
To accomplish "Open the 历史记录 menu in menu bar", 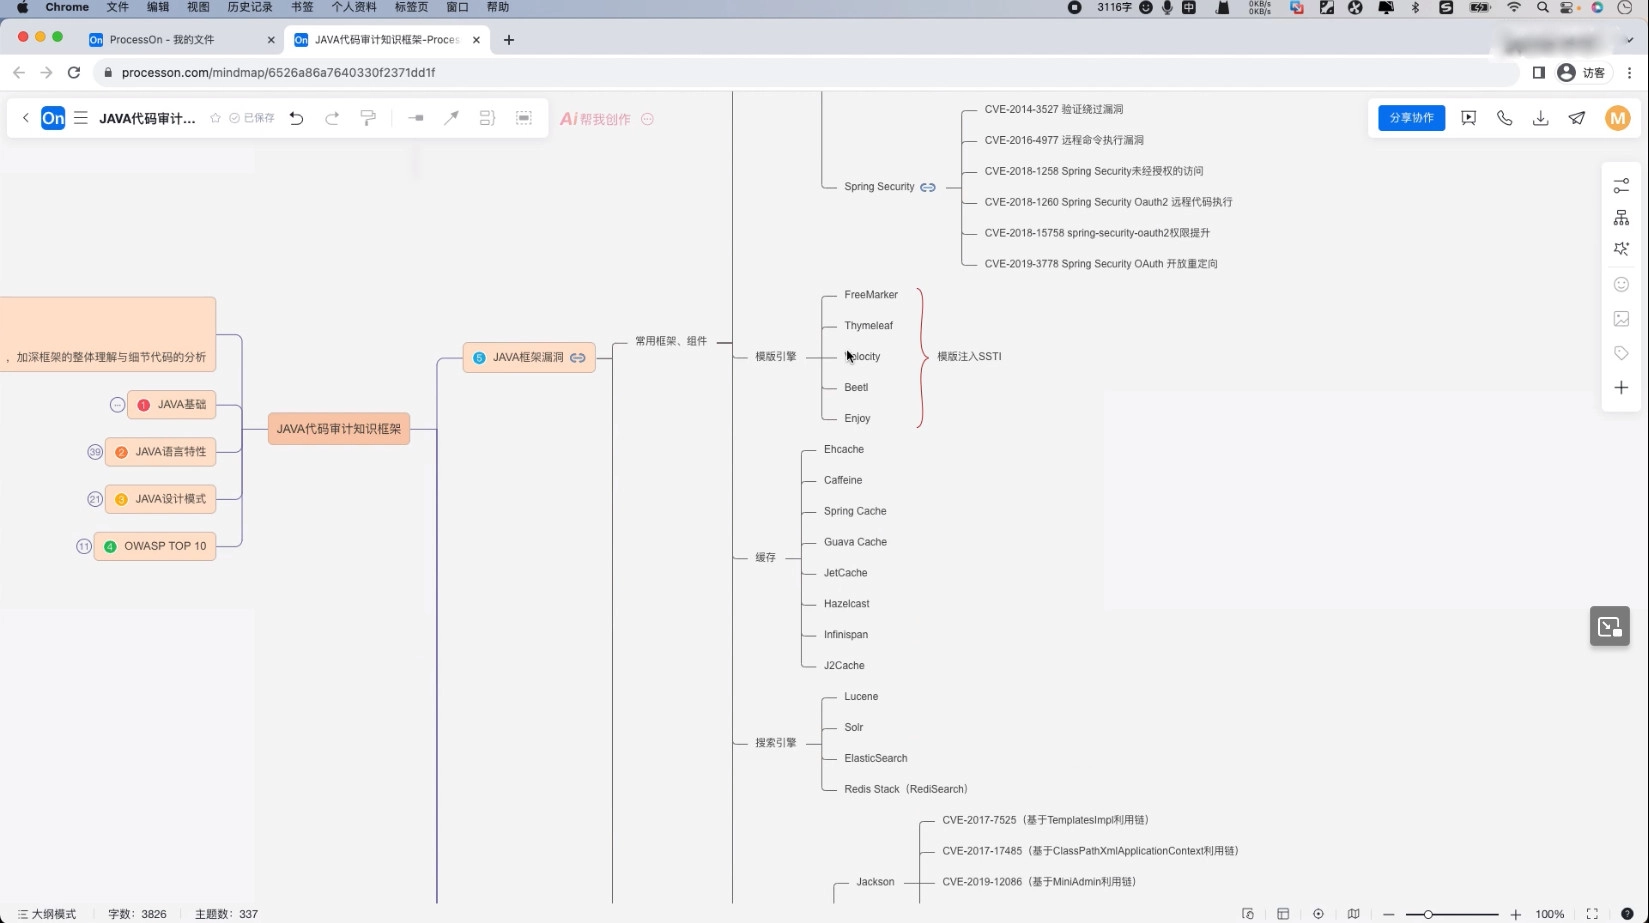I will [x=249, y=7].
